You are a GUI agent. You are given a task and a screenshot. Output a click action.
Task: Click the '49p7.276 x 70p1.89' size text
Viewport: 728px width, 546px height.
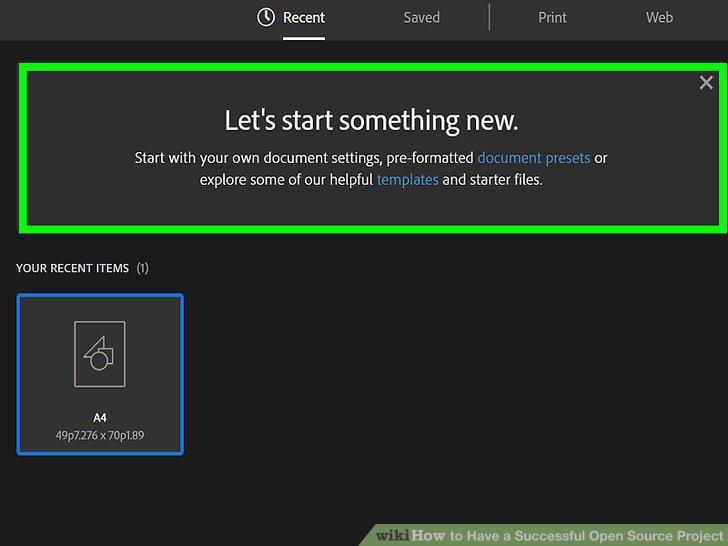[x=100, y=436]
